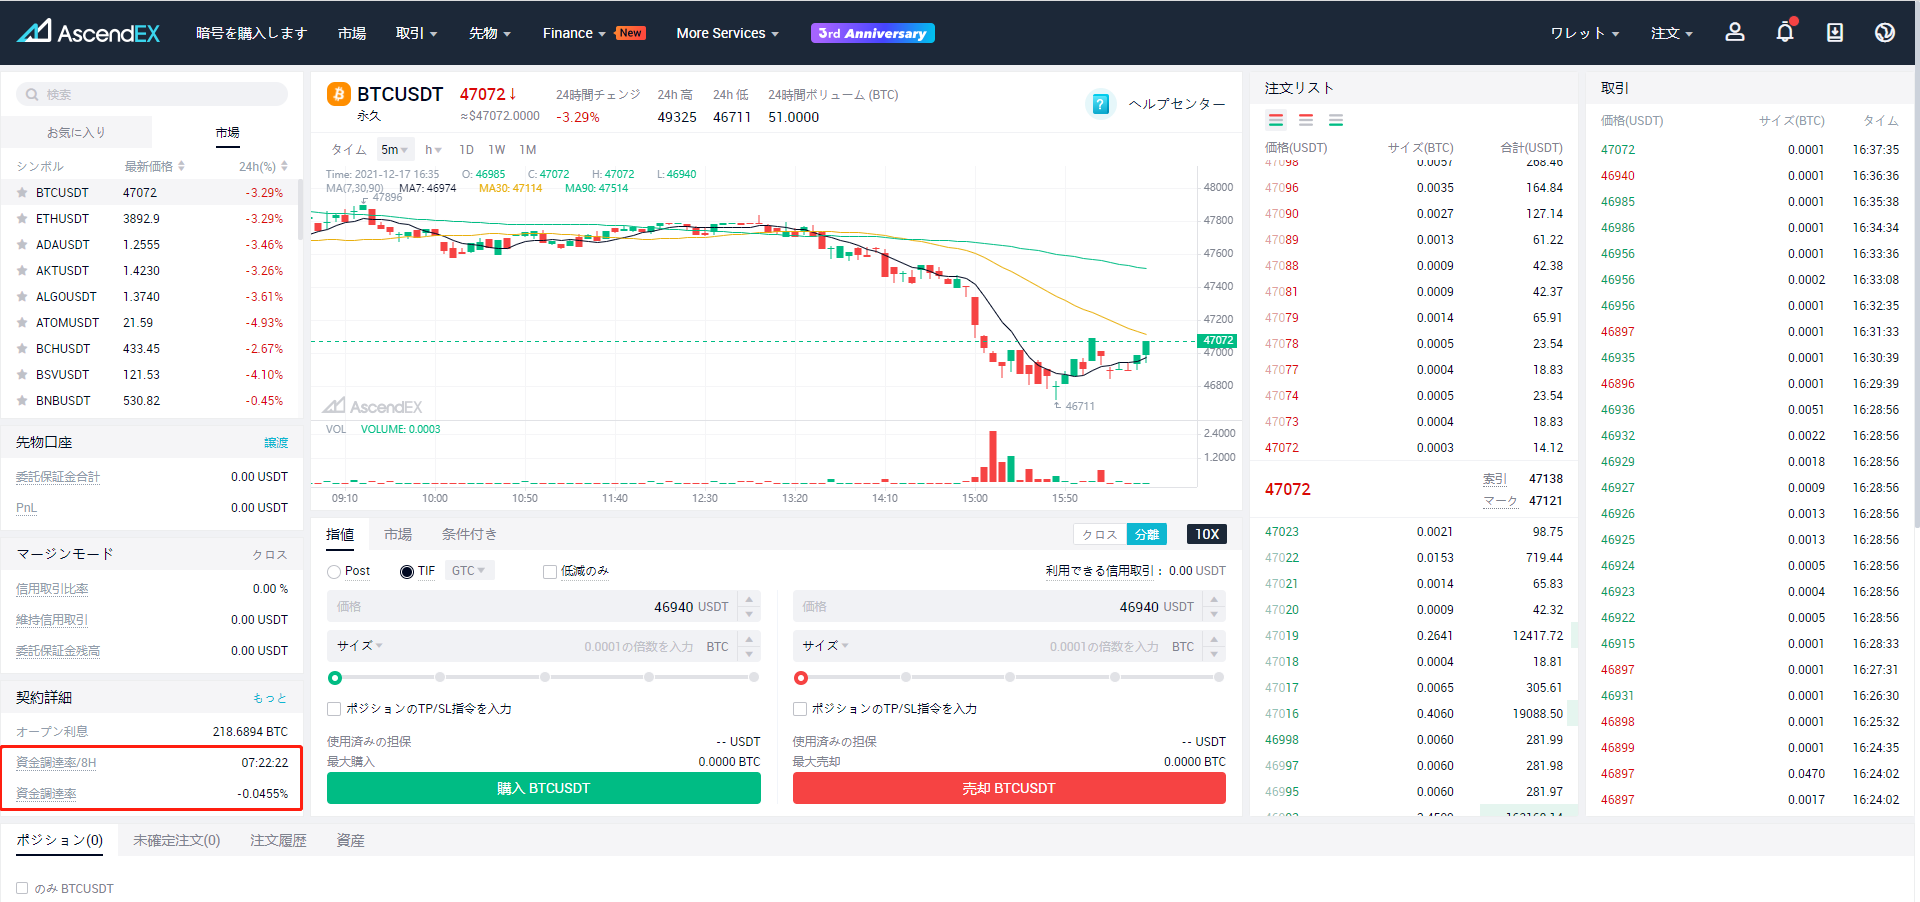Show combined order book view icon
Viewport: 1920px width, 902px height.
pos(1276,120)
